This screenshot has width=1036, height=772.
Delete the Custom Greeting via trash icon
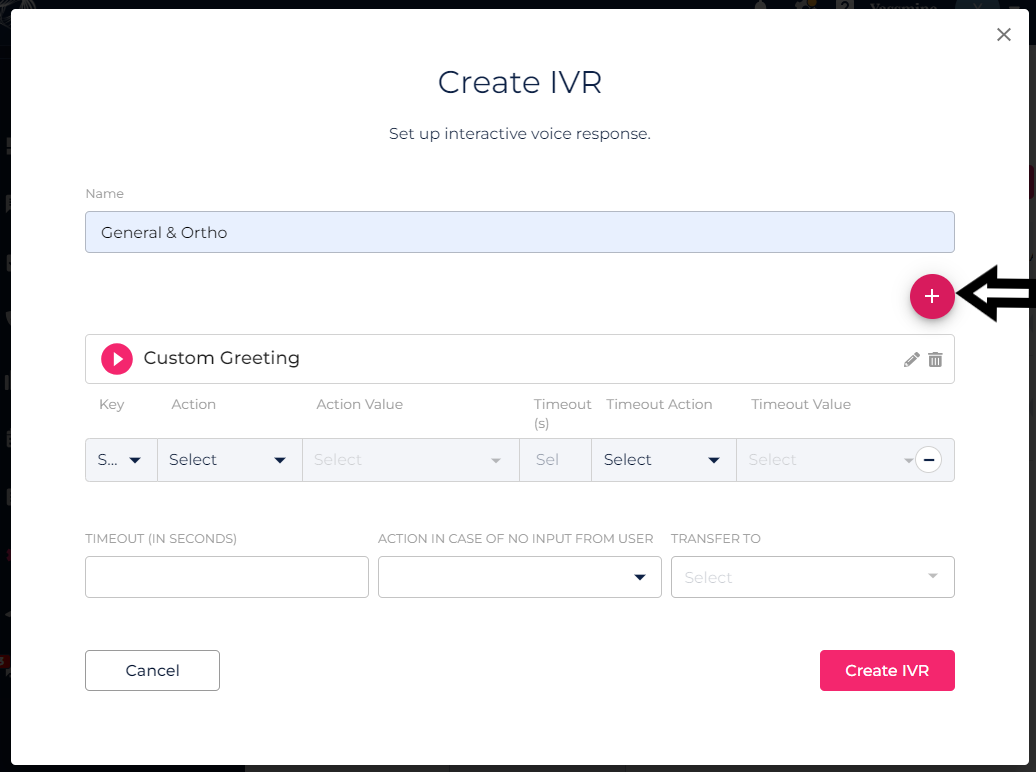coord(935,360)
